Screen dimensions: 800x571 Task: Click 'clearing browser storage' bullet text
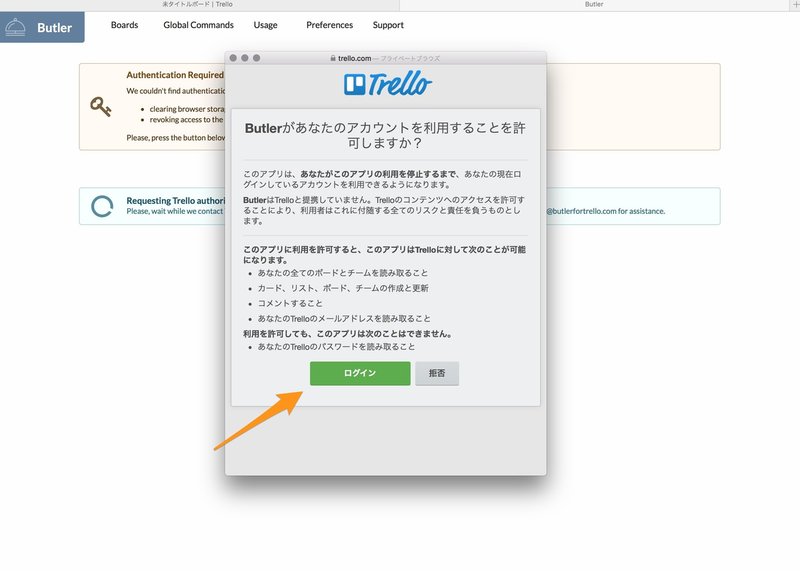[187, 109]
